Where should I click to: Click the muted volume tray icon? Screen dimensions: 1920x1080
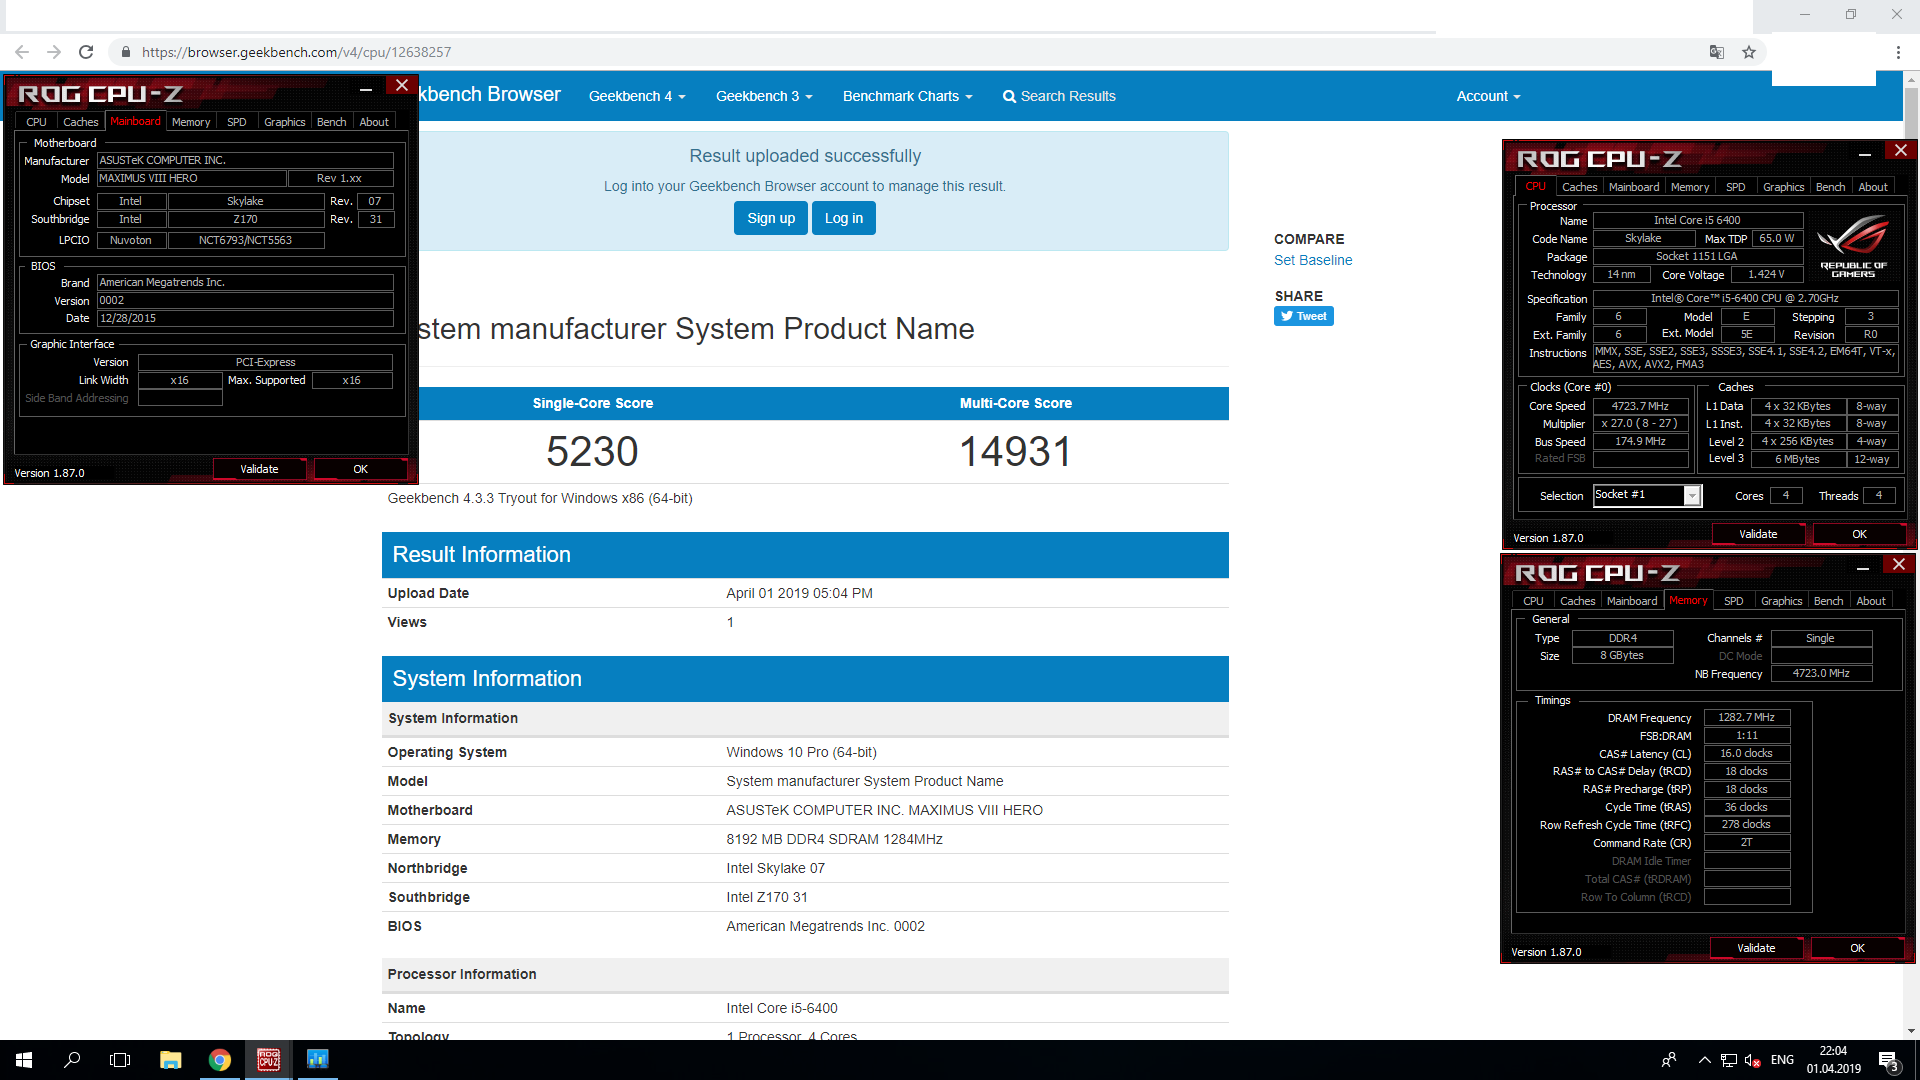tap(1752, 1060)
